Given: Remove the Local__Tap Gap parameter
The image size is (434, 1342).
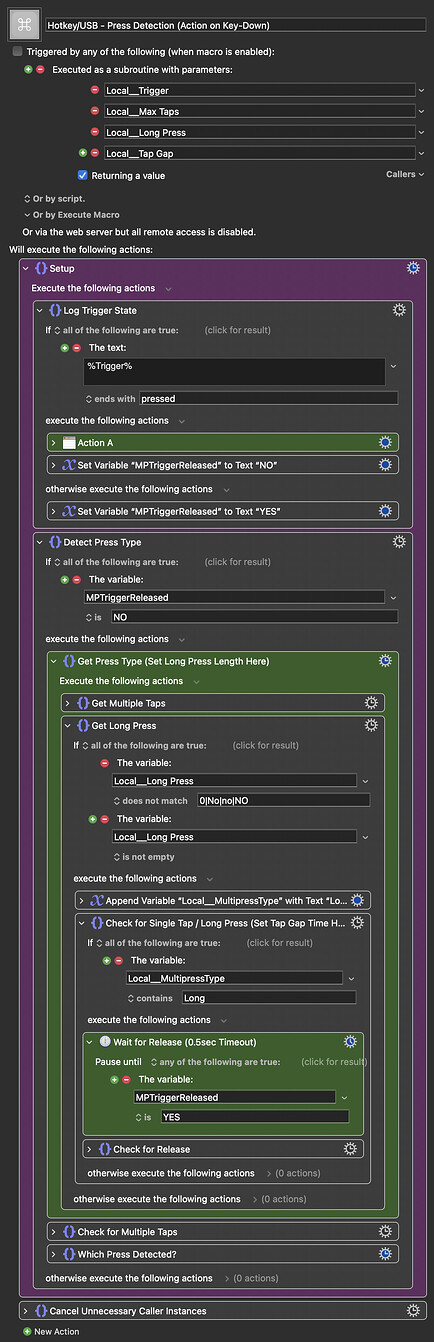Looking at the screenshot, I should (x=95, y=153).
